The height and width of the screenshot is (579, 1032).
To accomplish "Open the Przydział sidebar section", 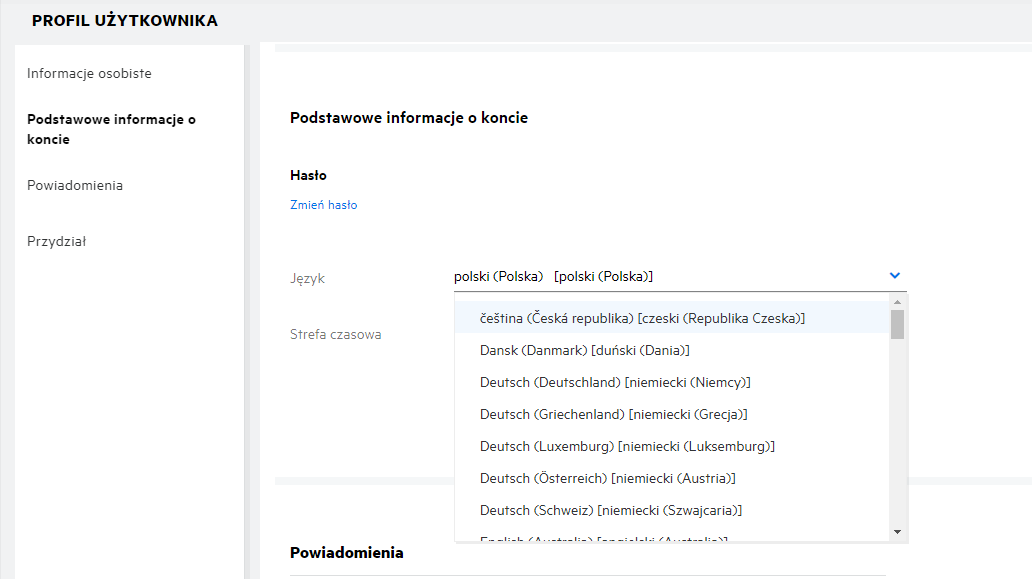I will pyautogui.click(x=56, y=241).
